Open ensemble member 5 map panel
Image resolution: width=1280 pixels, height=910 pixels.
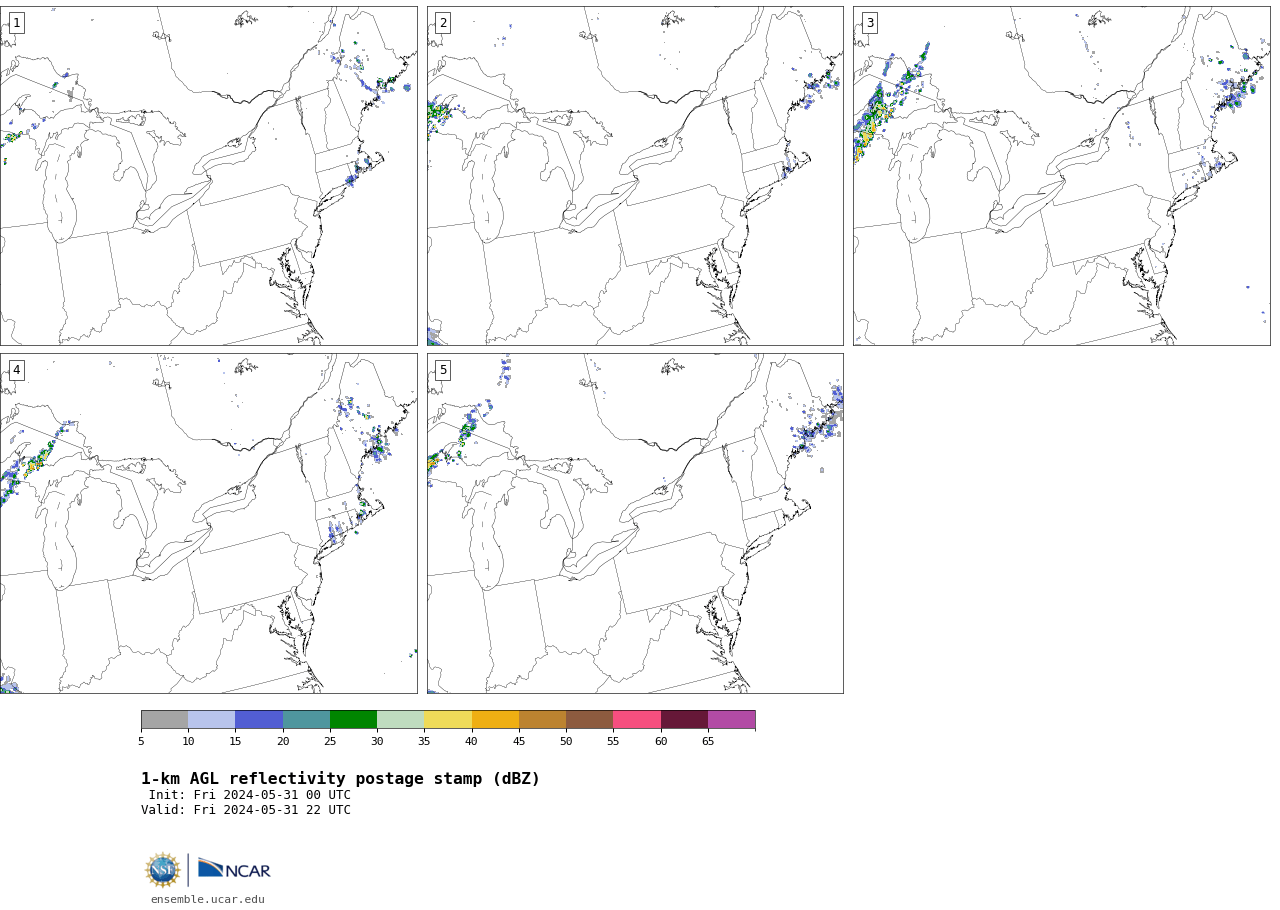coord(635,523)
